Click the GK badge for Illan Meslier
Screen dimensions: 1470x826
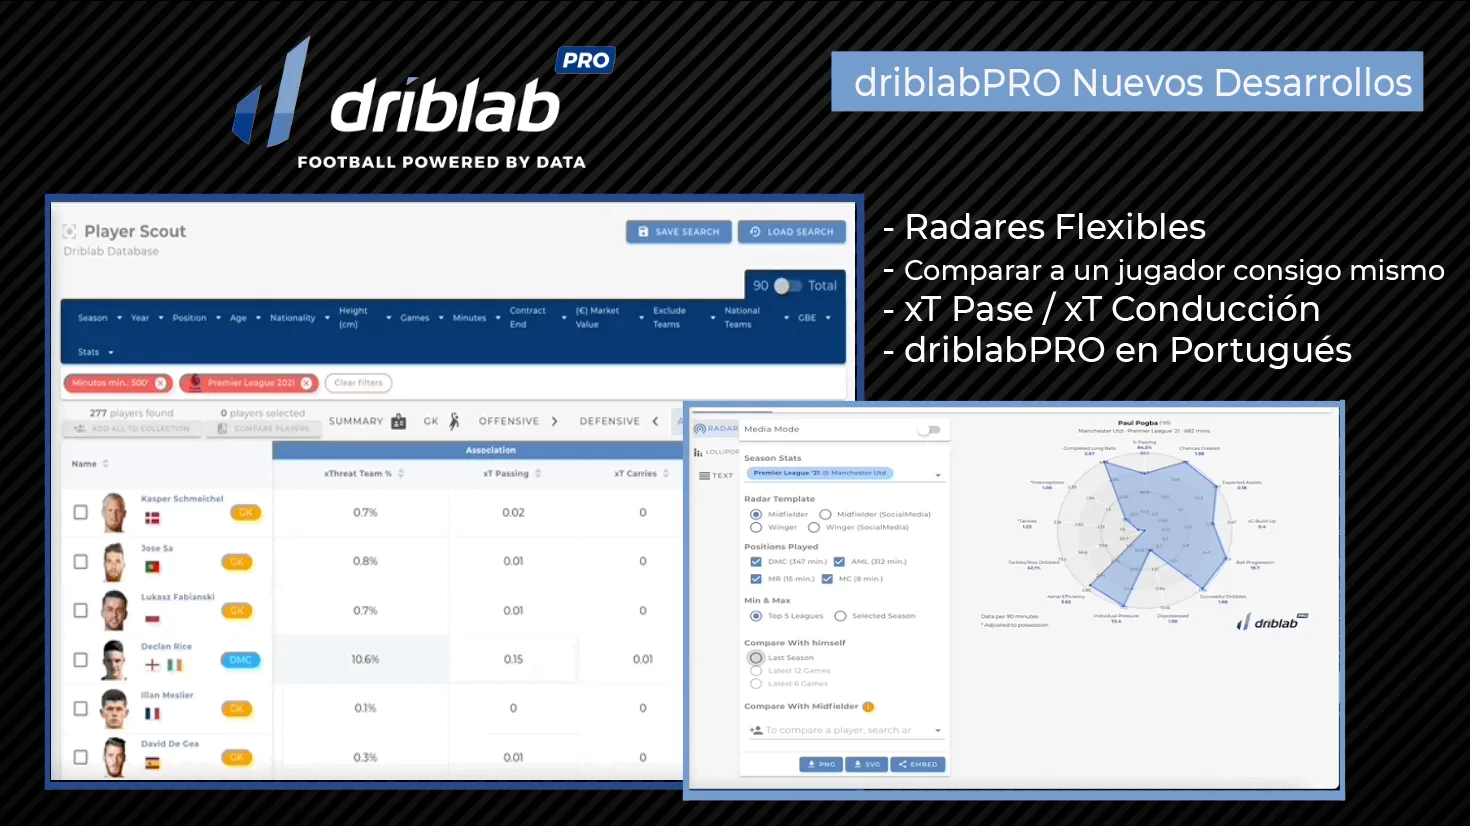coord(237,709)
